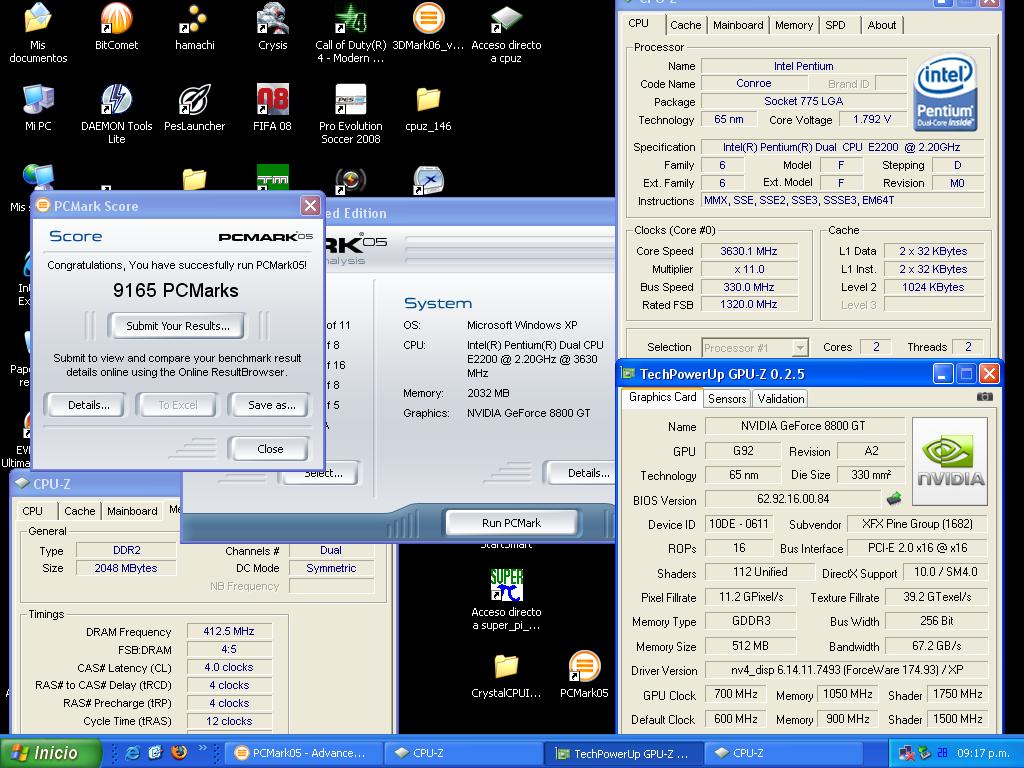1024x768 pixels.
Task: Select Mainboard tab in lower CPU-Z window
Action: 132,511
